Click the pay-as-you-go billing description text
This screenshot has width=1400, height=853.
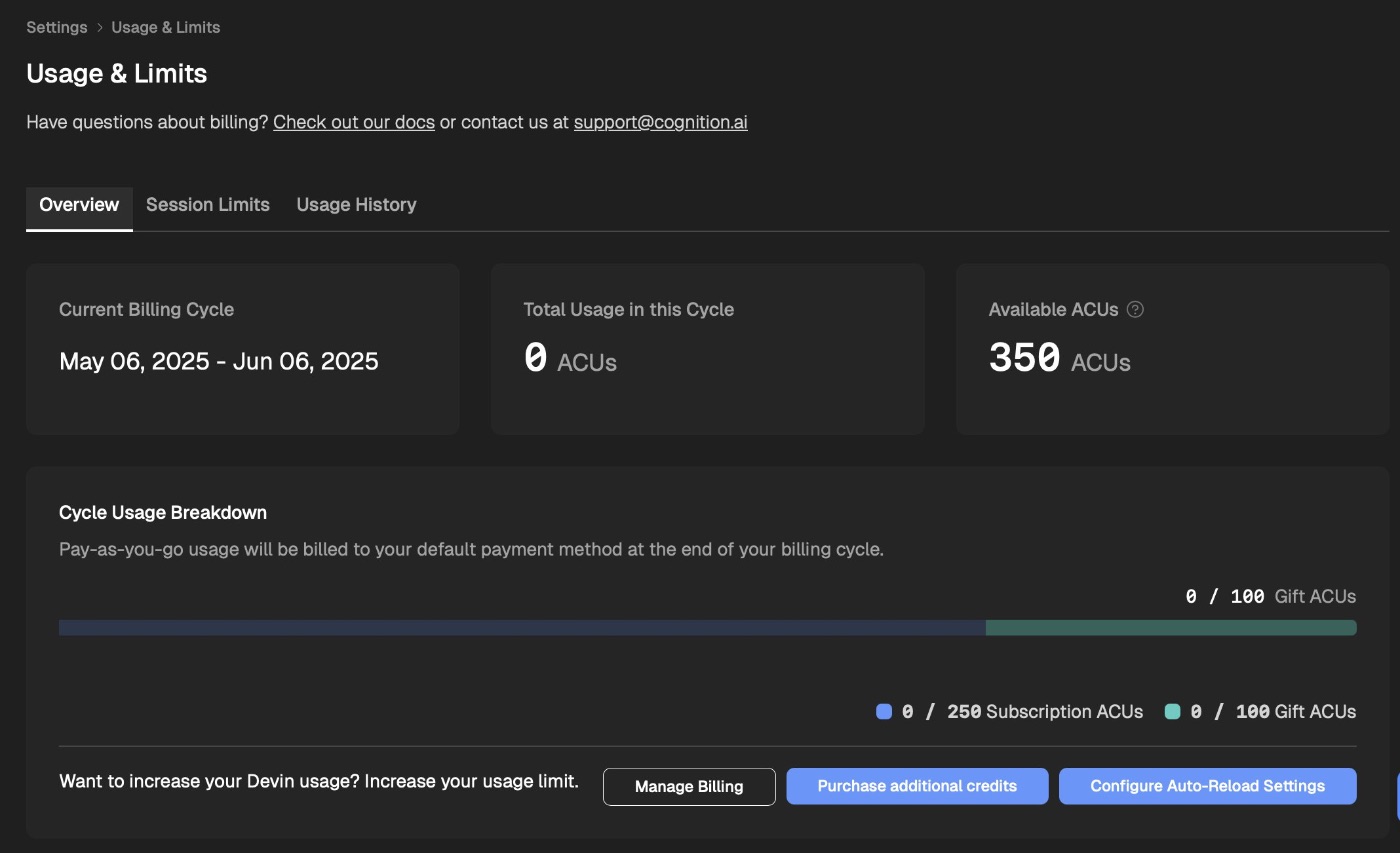click(x=471, y=550)
